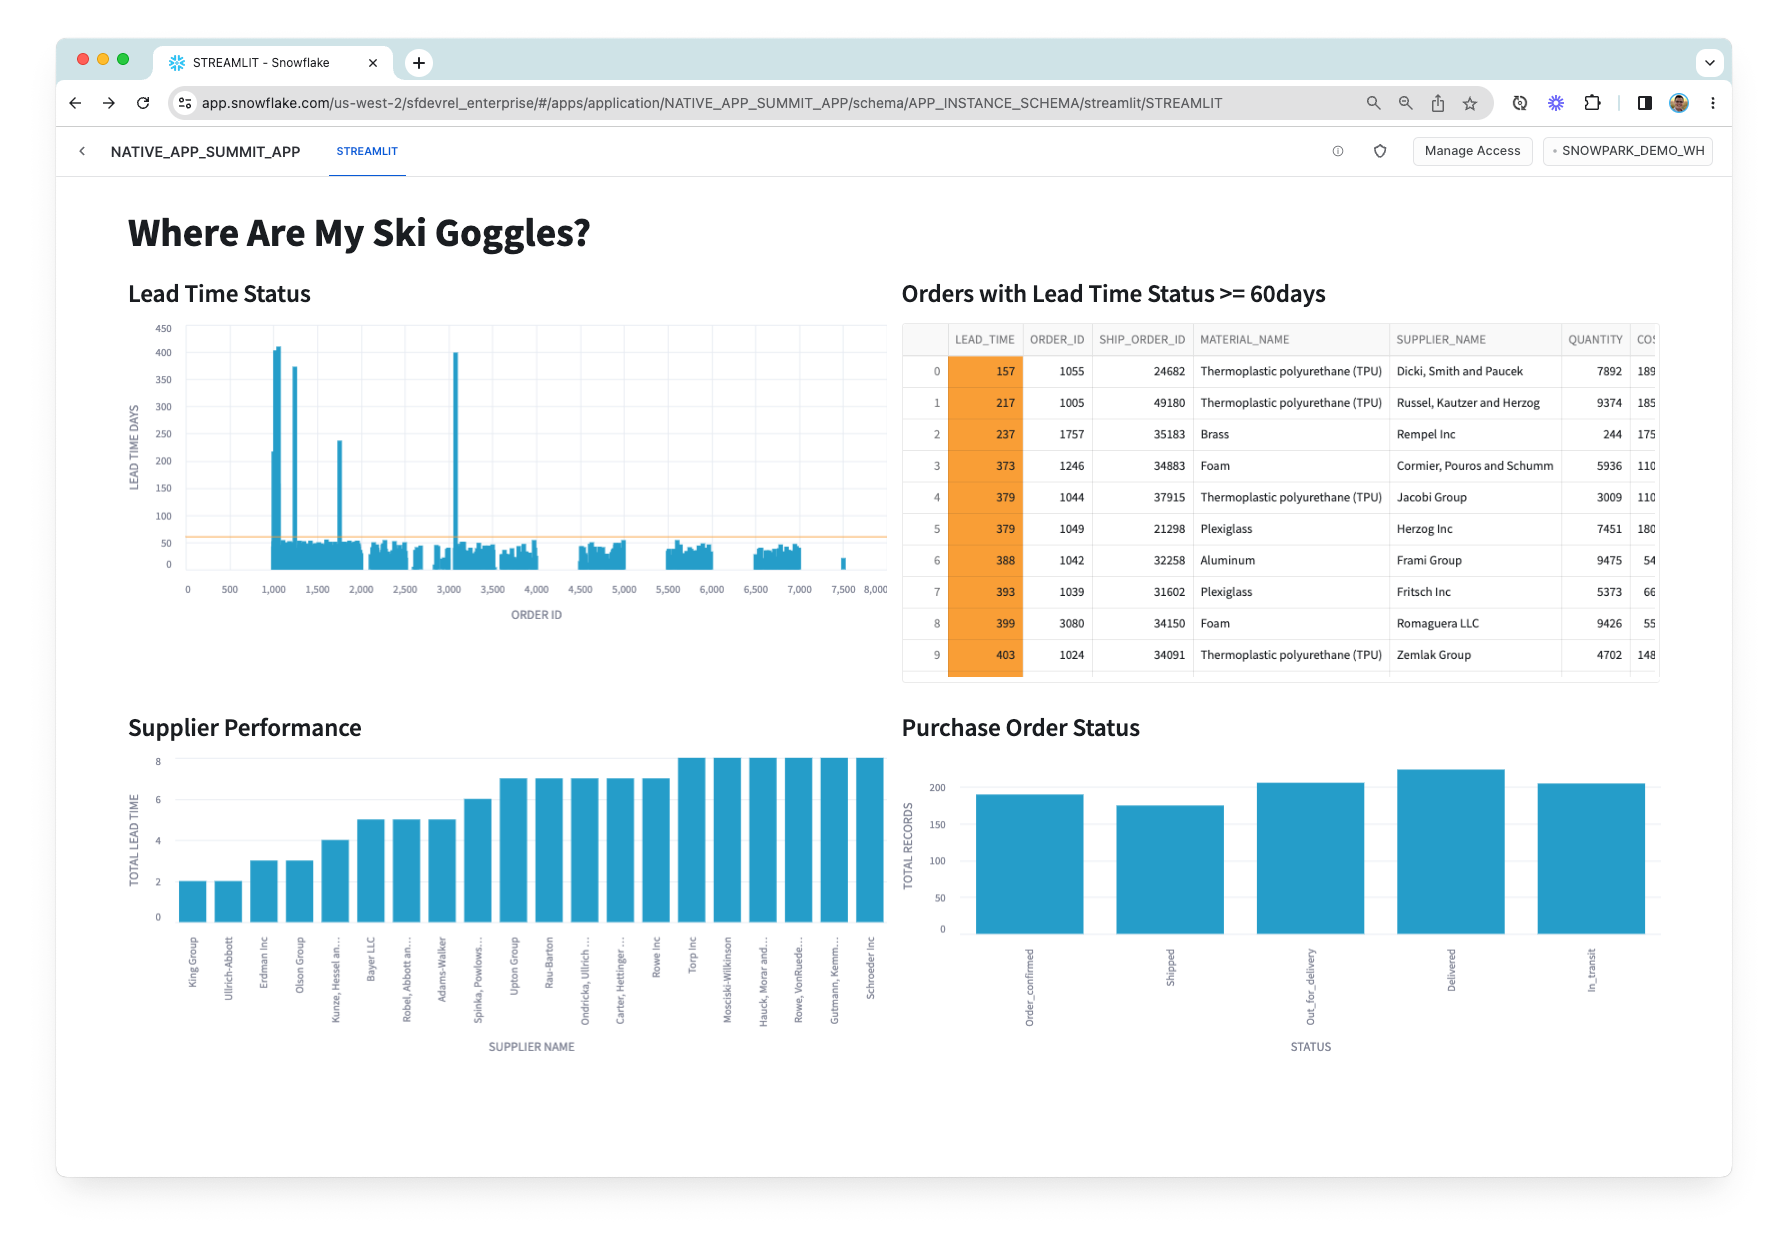Image resolution: width=1788 pixels, height=1251 pixels.
Task: Open the browser extensions puzzle icon
Action: point(1592,103)
